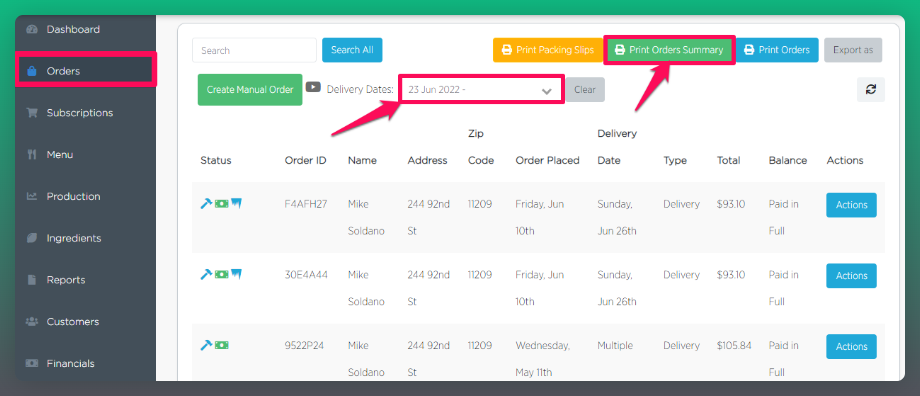The image size is (920, 396).
Task: Open the Delivery Dates dropdown
Action: (x=481, y=90)
